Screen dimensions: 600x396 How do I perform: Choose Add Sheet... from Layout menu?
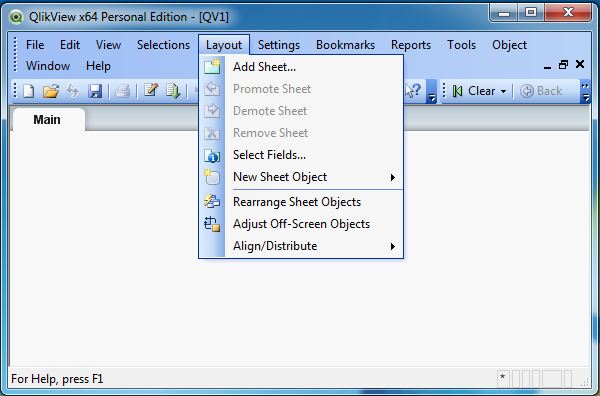click(301, 67)
